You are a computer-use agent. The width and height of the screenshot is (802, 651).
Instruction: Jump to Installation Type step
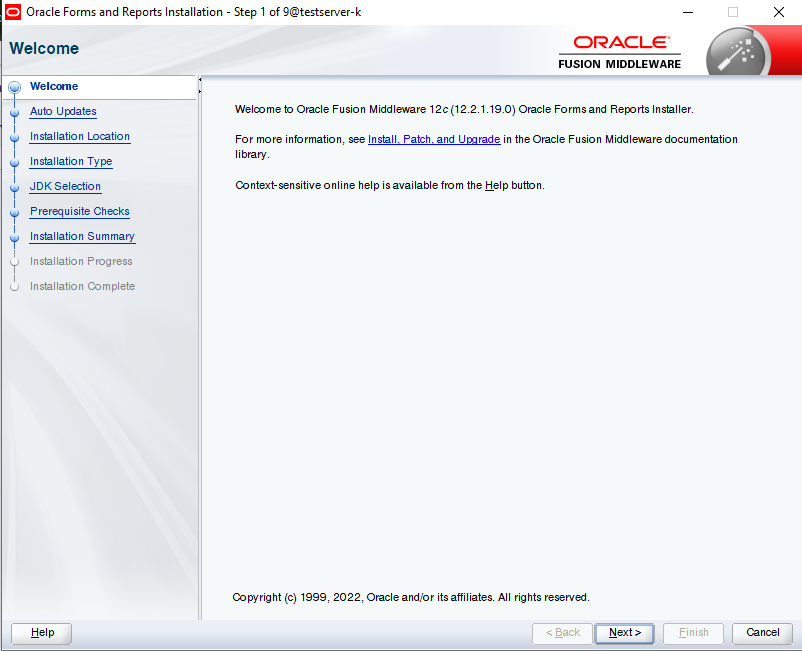(x=71, y=161)
